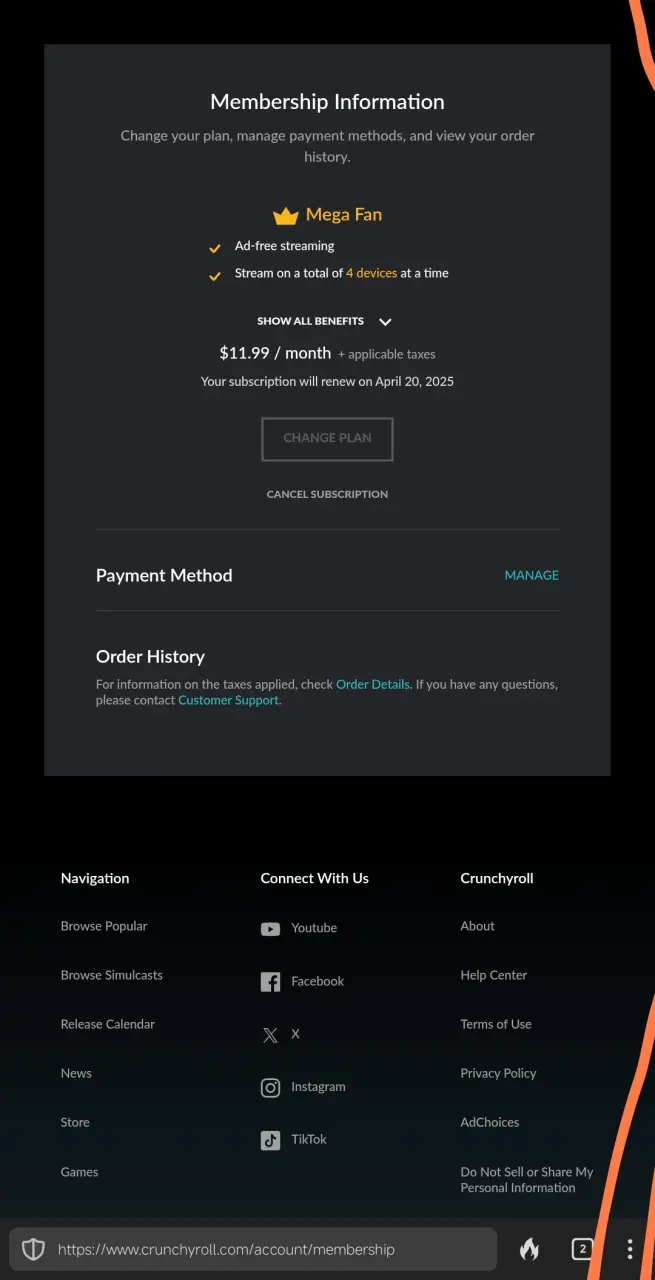Go to Browse Popular in Navigation
This screenshot has height=1280, width=655.
tap(104, 927)
